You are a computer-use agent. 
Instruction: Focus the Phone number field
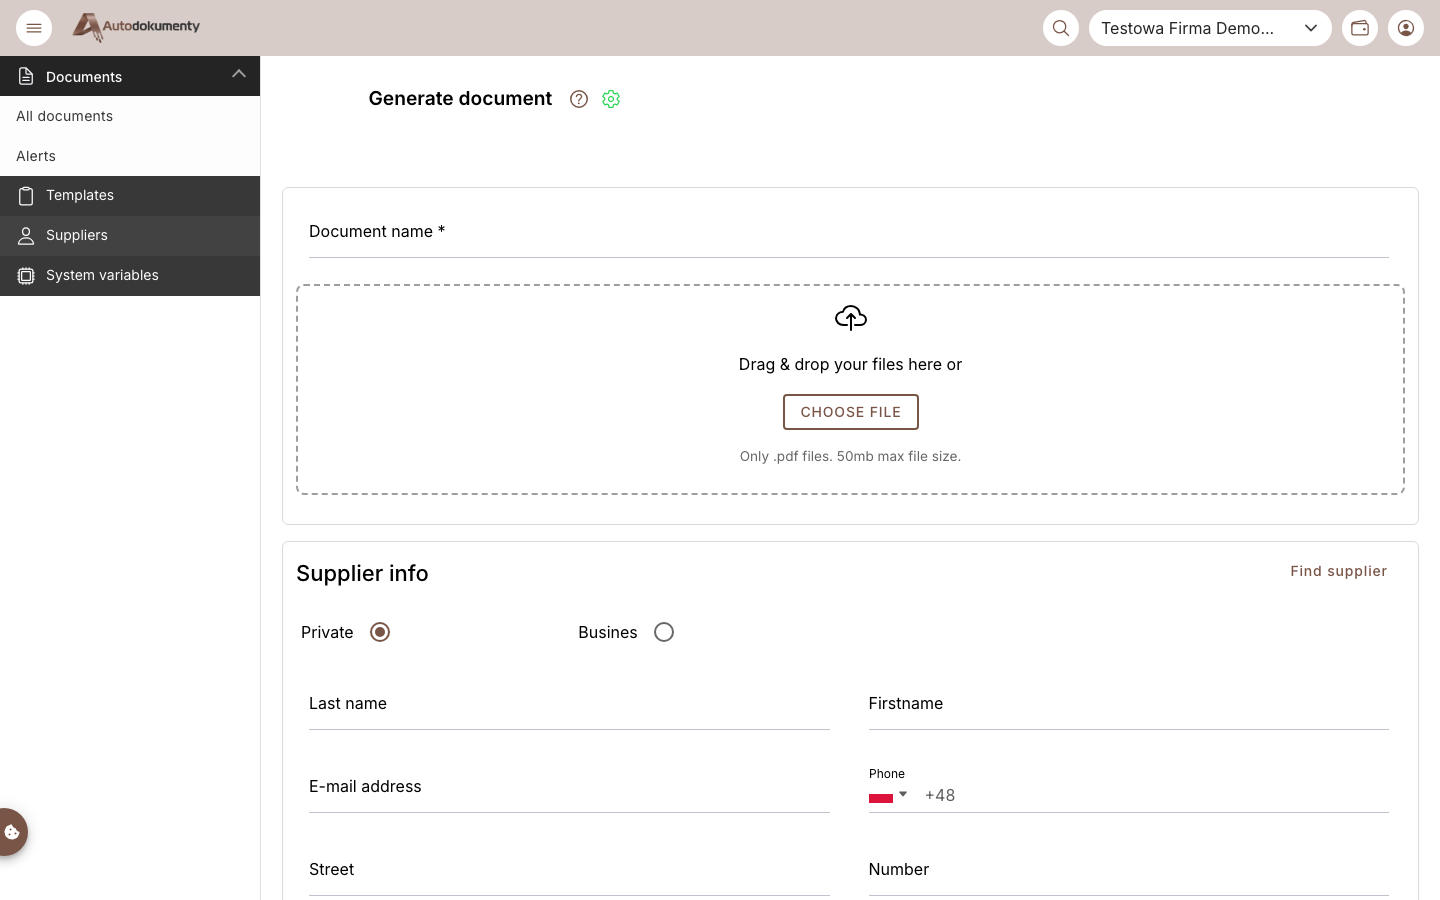(1156, 796)
